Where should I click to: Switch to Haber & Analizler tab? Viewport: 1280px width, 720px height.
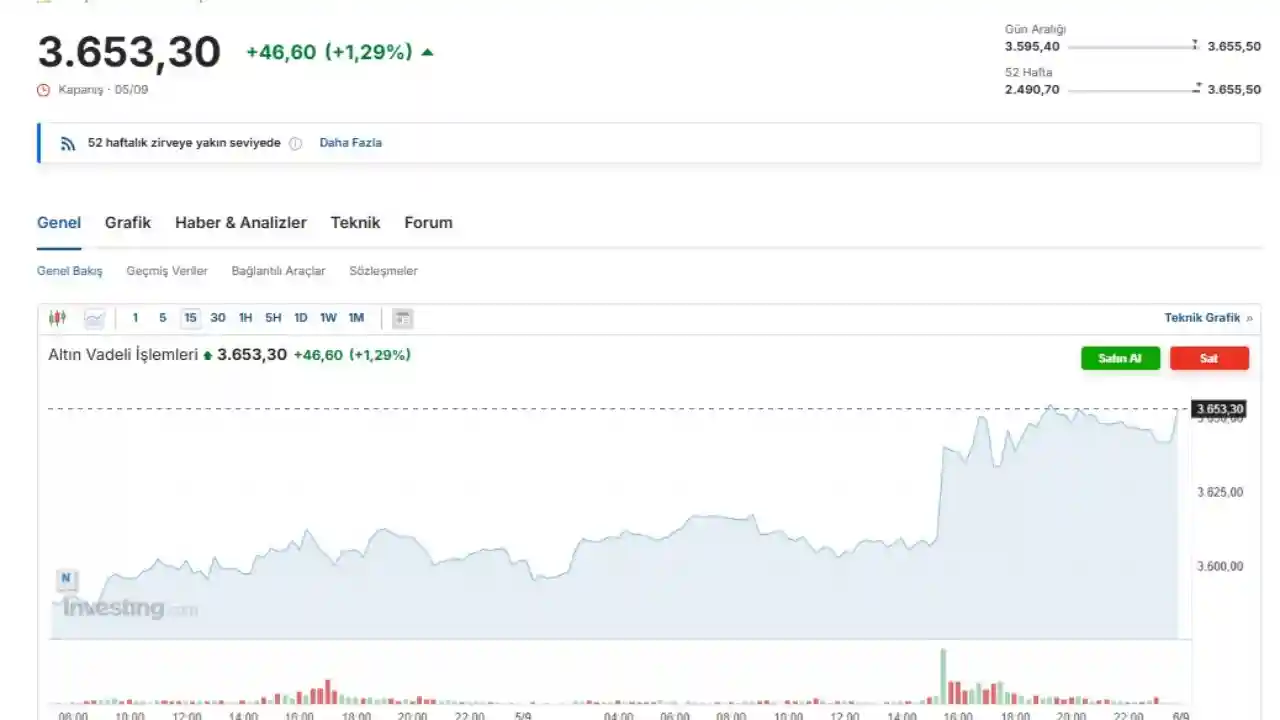pyautogui.click(x=240, y=223)
